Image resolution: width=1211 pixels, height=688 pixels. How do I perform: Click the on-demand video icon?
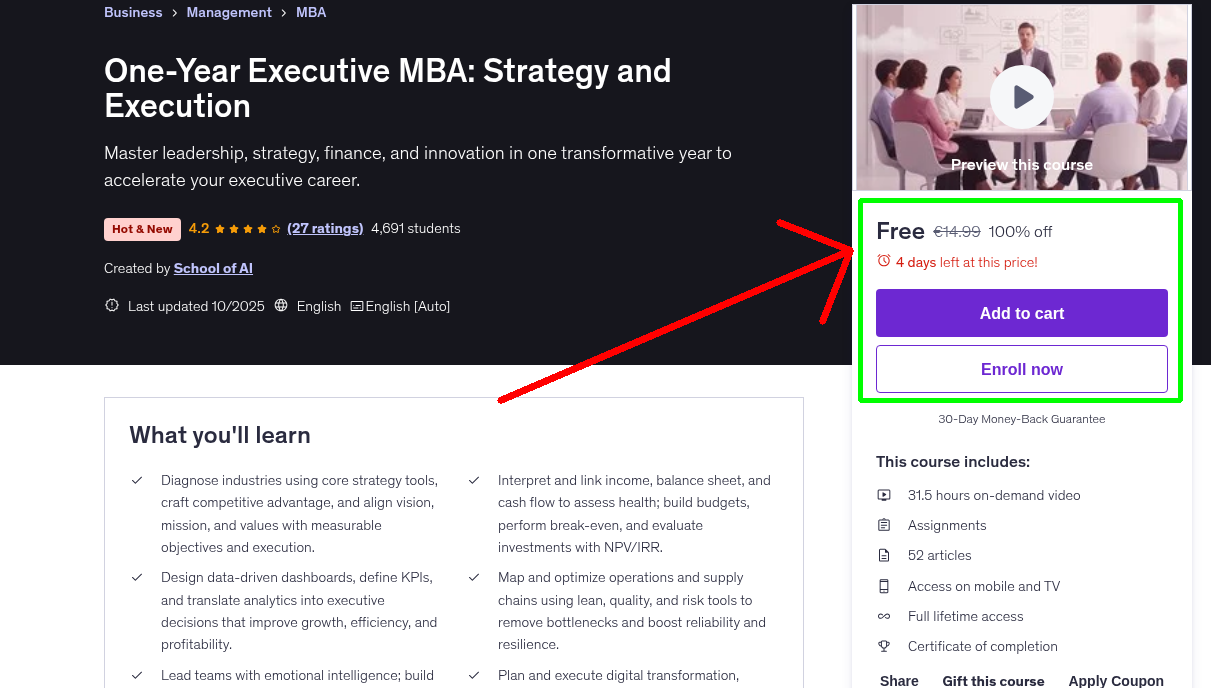[x=884, y=494]
